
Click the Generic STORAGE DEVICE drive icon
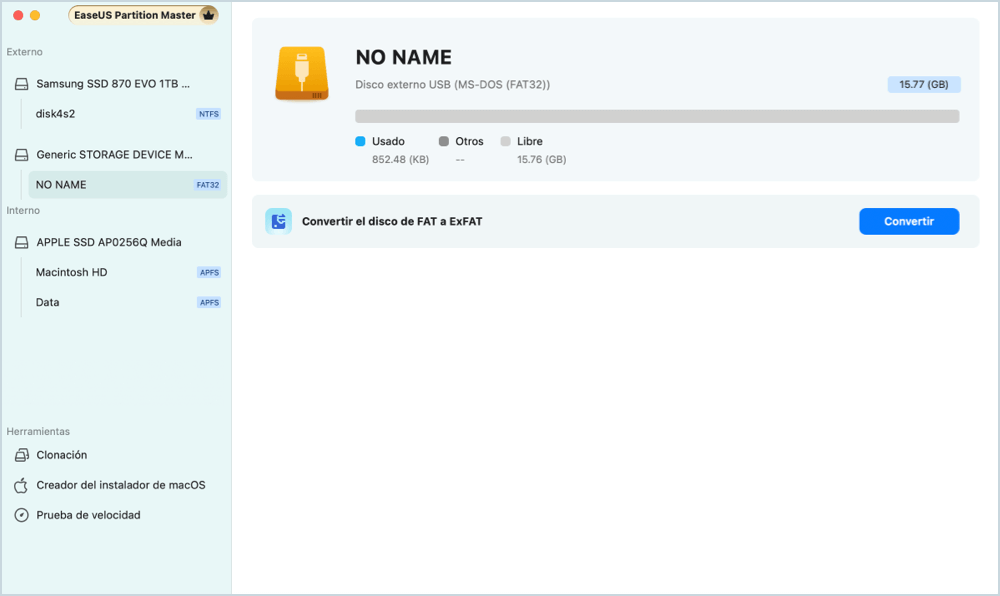pyautogui.click(x=22, y=155)
